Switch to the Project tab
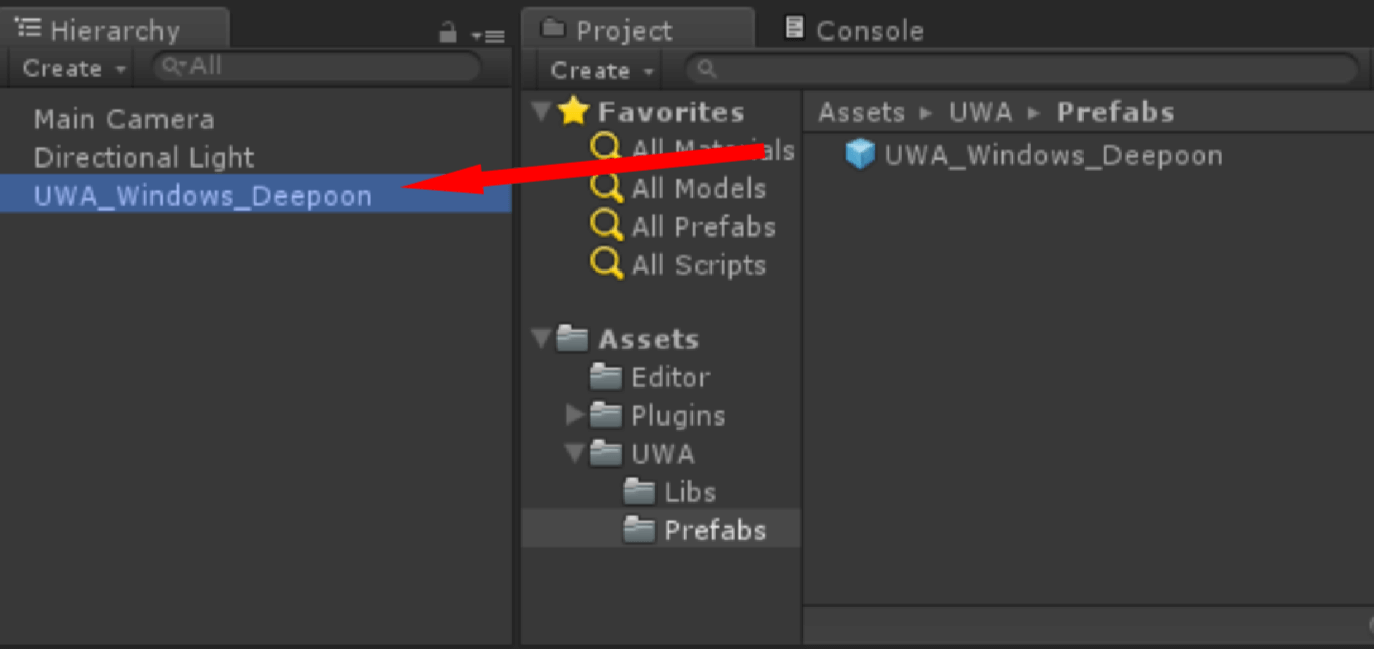Image resolution: width=1374 pixels, height=649 pixels. [622, 30]
